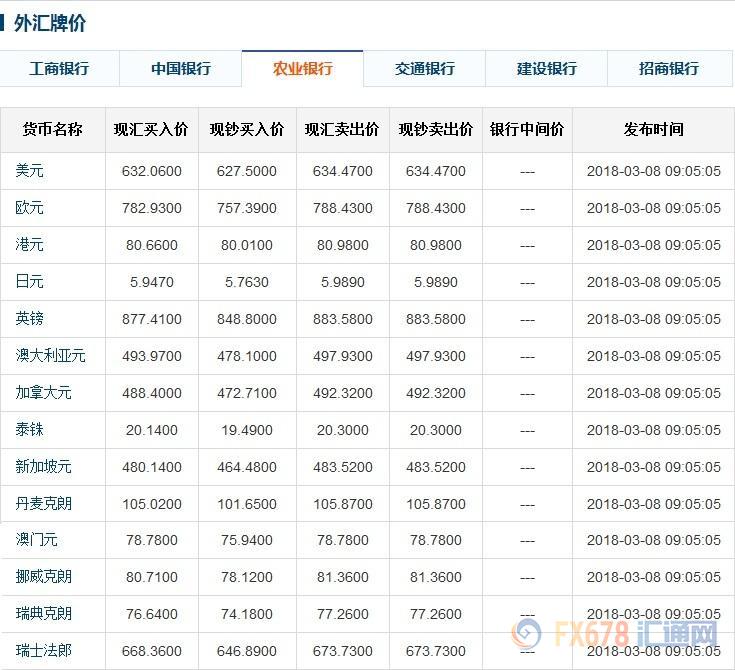
Task: Select 泰铢 现汇买入价 value 20.1400
Action: coord(151,430)
